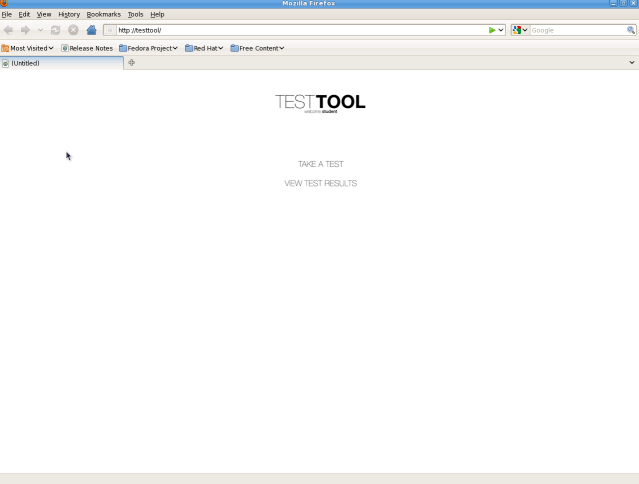The width and height of the screenshot is (639, 484).
Task: Open the Tools menu
Action: pyautogui.click(x=135, y=14)
